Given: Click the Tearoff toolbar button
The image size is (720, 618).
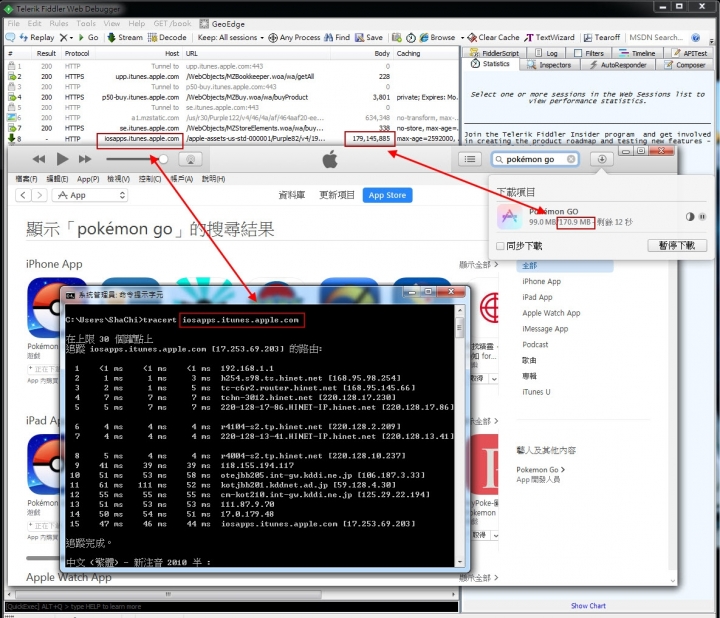Looking at the screenshot, I should [x=602, y=37].
